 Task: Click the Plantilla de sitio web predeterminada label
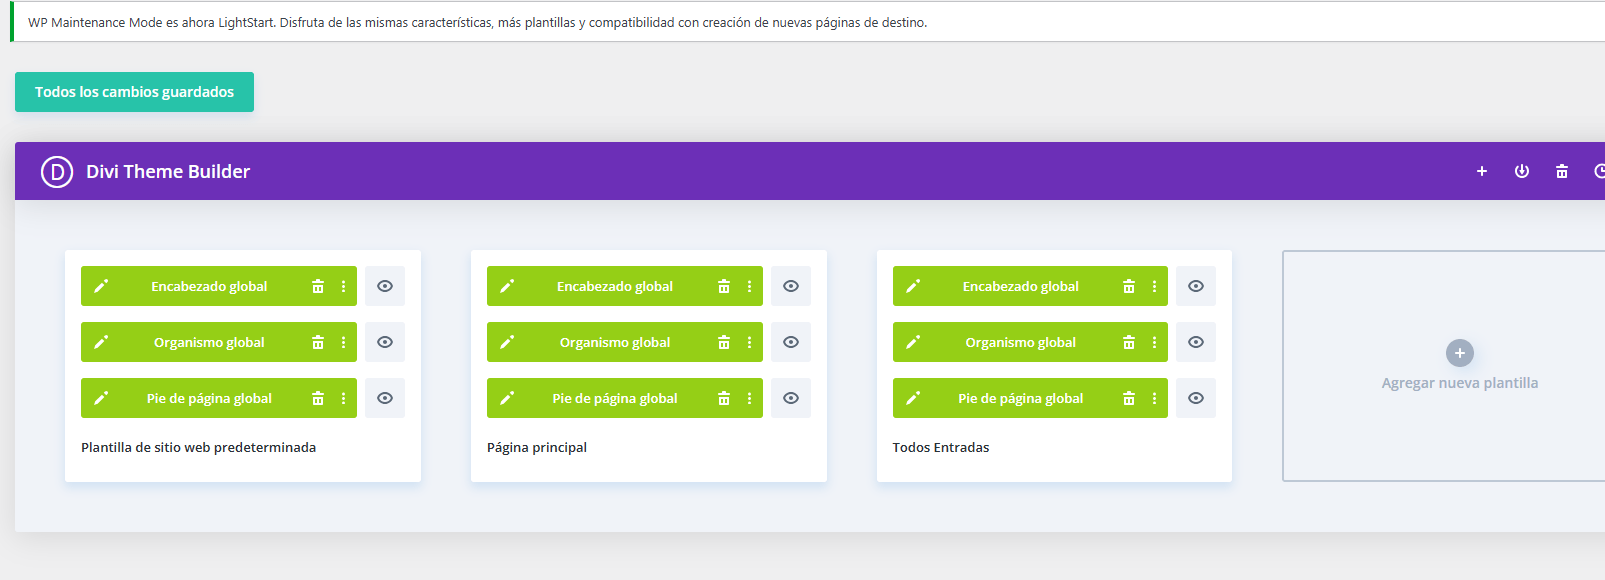pyautogui.click(x=198, y=447)
